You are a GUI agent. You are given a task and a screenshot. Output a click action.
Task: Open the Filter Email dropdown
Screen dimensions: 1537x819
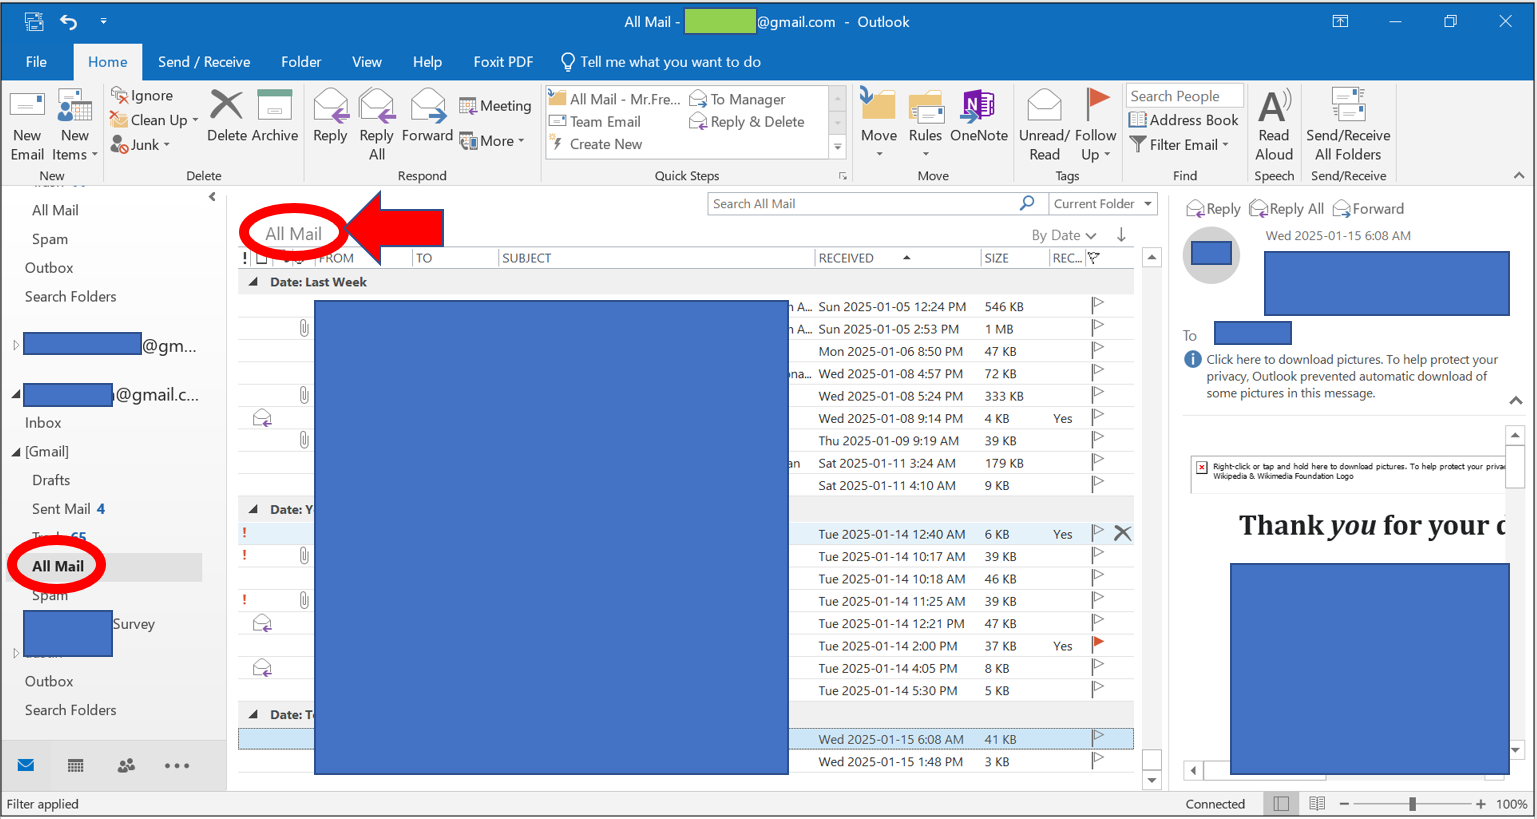(x=1182, y=145)
